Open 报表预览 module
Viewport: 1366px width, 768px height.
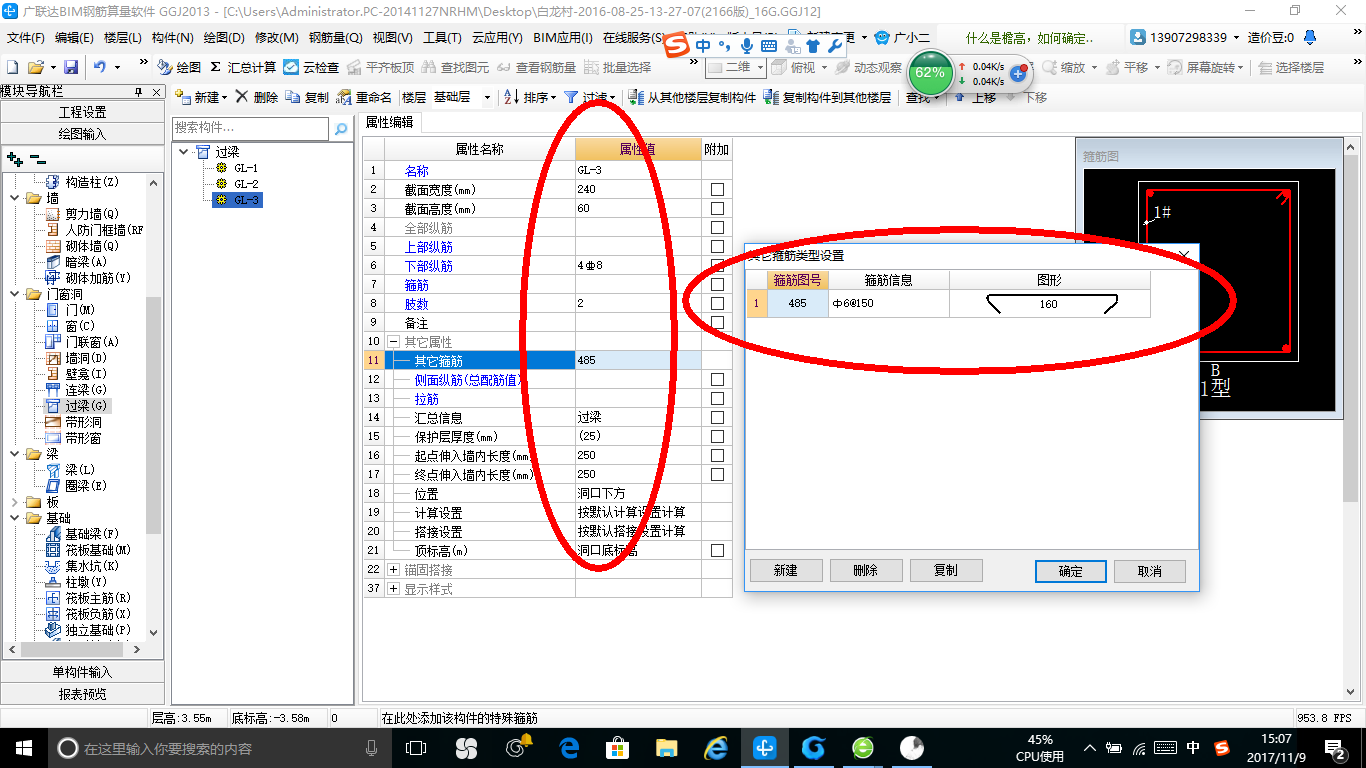(x=82, y=694)
